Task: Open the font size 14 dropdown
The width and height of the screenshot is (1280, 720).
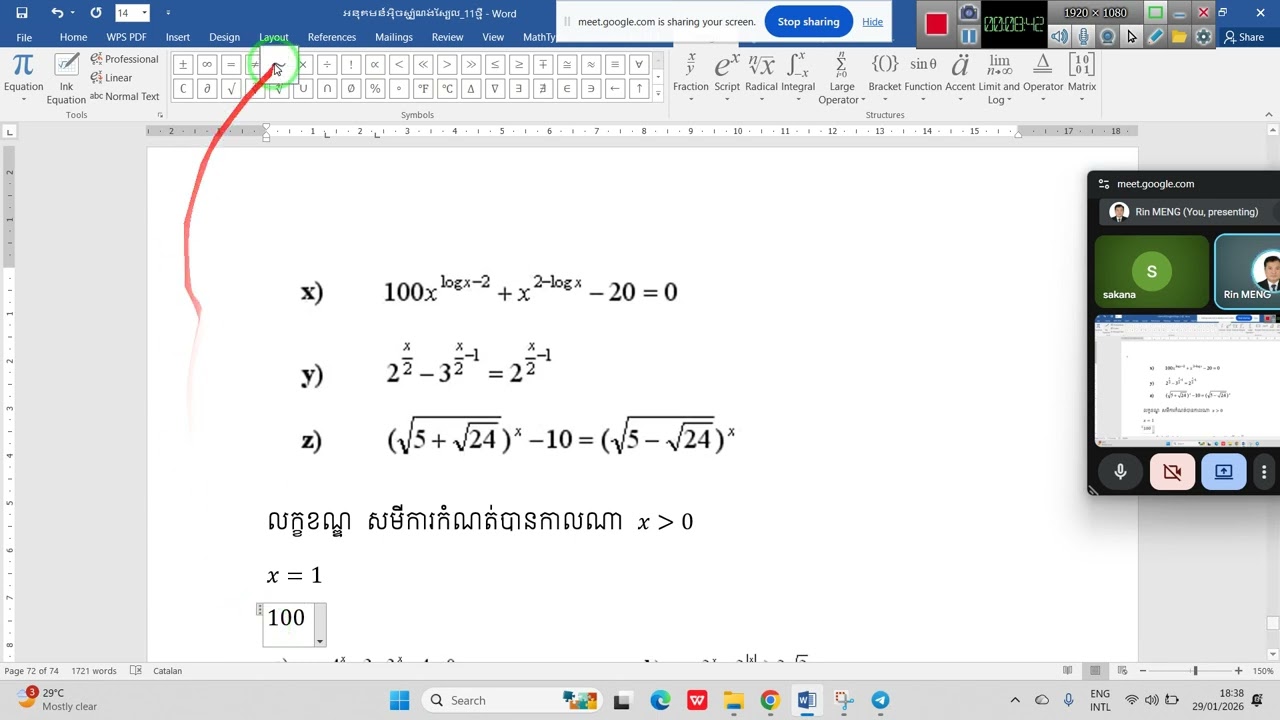Action: pyautogui.click(x=144, y=13)
